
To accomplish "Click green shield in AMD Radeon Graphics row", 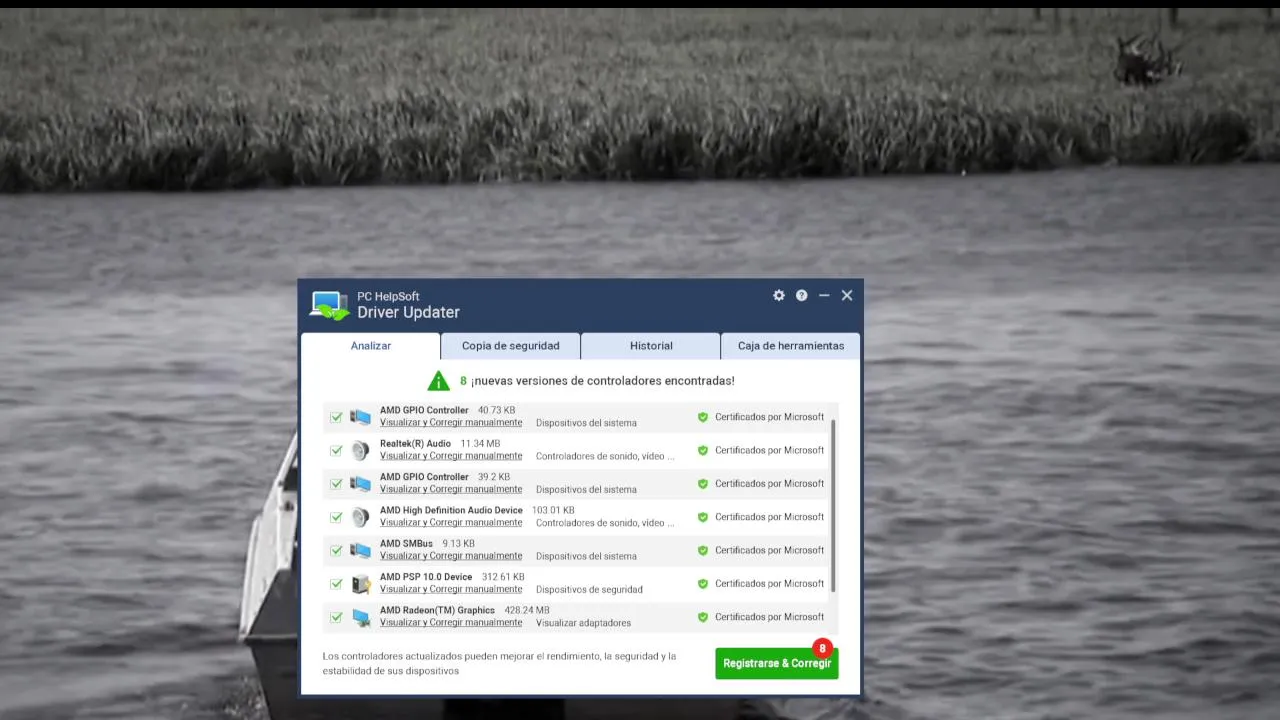I will [703, 617].
